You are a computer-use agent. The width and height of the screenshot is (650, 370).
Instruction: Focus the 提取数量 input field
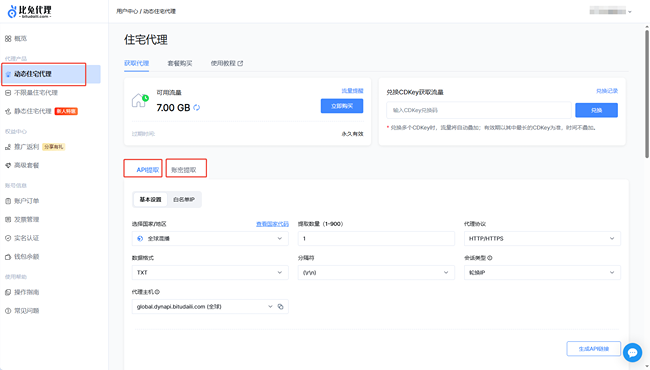(x=376, y=239)
